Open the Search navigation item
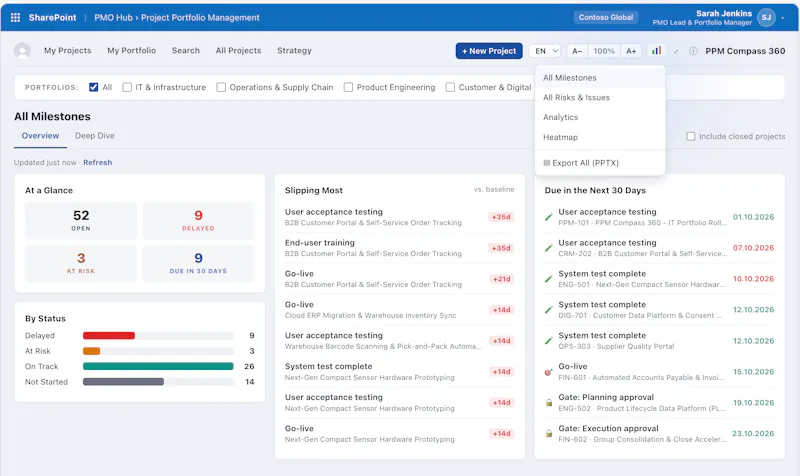Viewport: 800px width, 476px height. coord(186,51)
